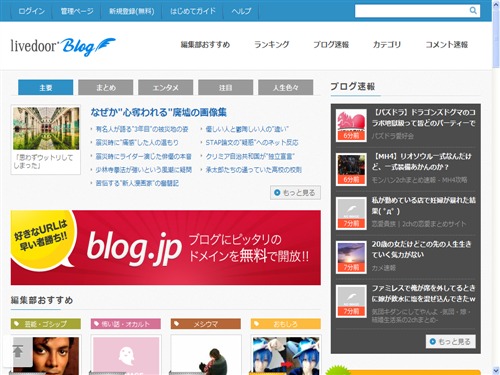Open post title 私が勤めている店で妊婦が暴れた結果
500x375 pixels.
click(424, 206)
